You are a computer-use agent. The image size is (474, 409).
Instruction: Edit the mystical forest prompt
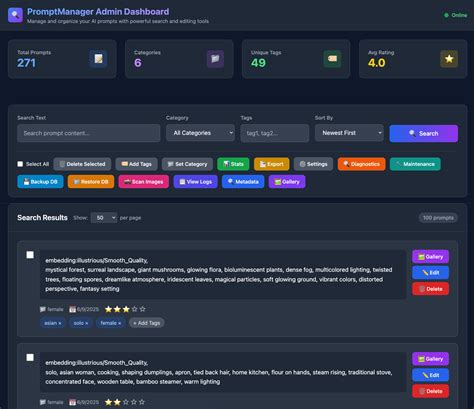(430, 273)
